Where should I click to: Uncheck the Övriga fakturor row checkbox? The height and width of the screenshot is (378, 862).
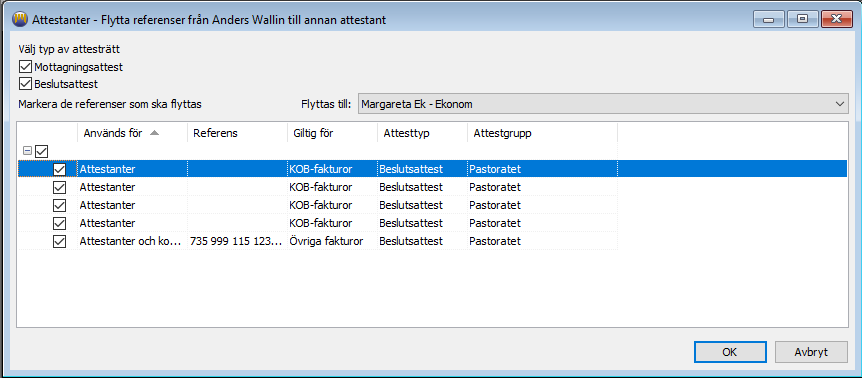(x=59, y=241)
